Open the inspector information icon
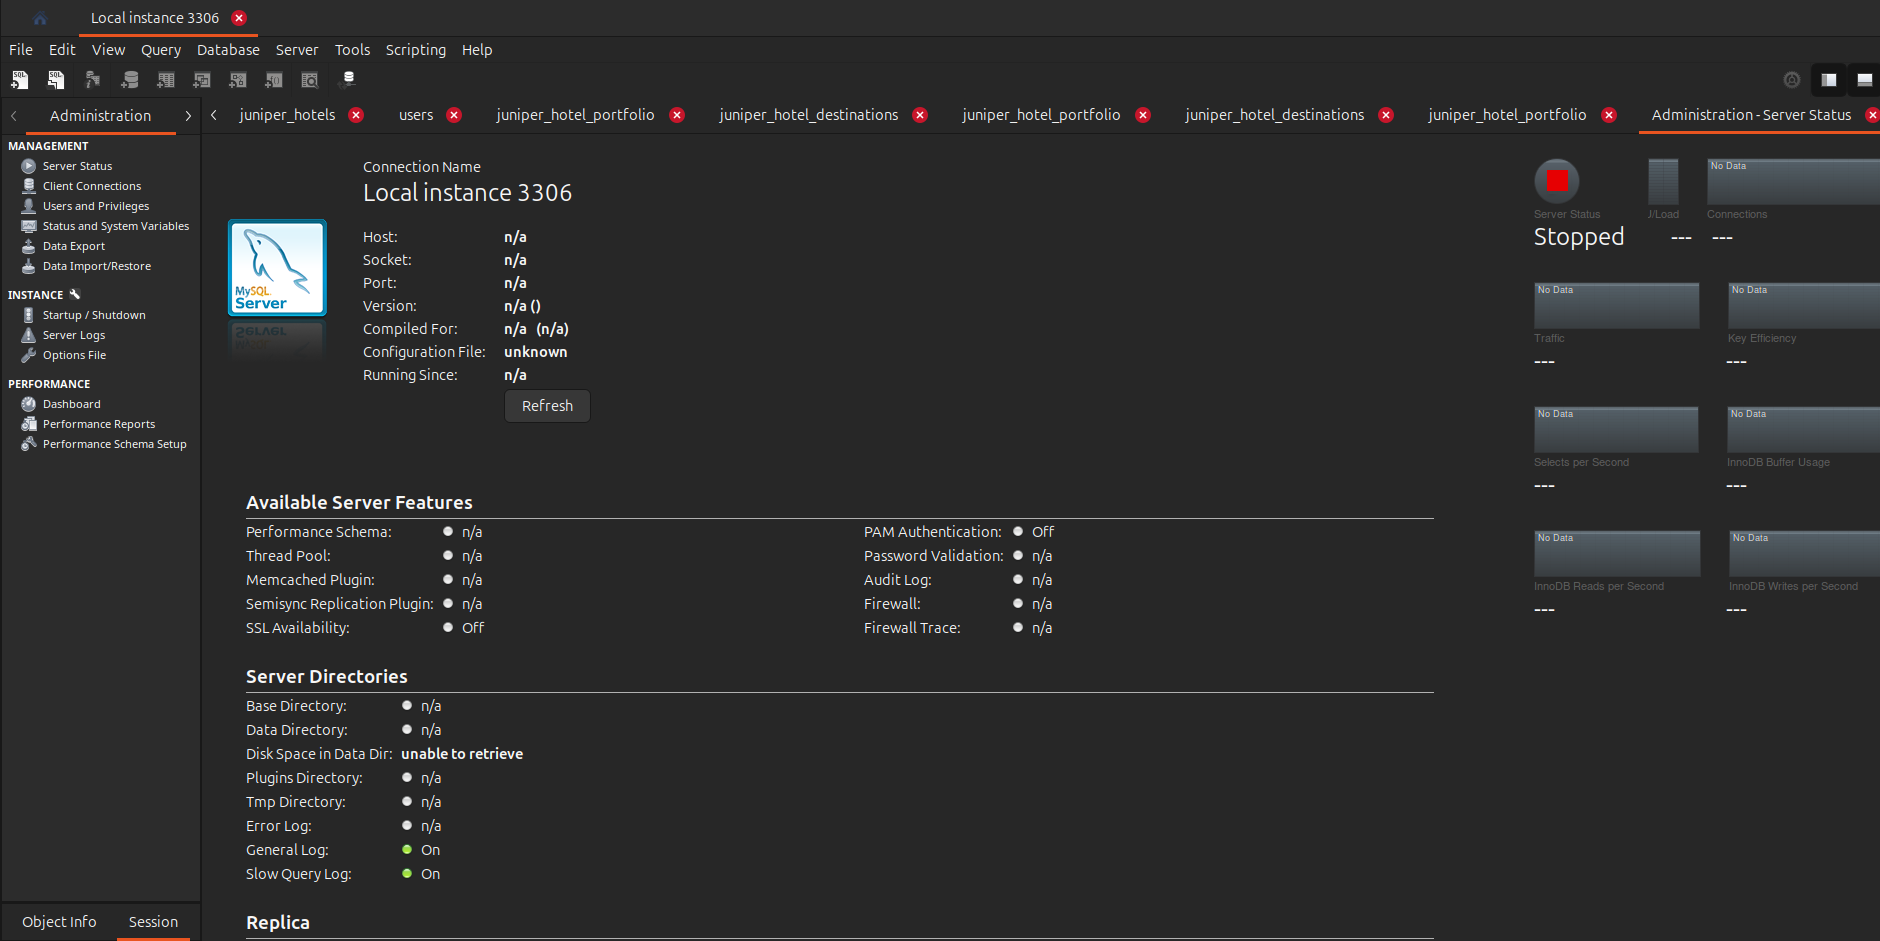Viewport: 1880px width, 941px height. [92, 80]
